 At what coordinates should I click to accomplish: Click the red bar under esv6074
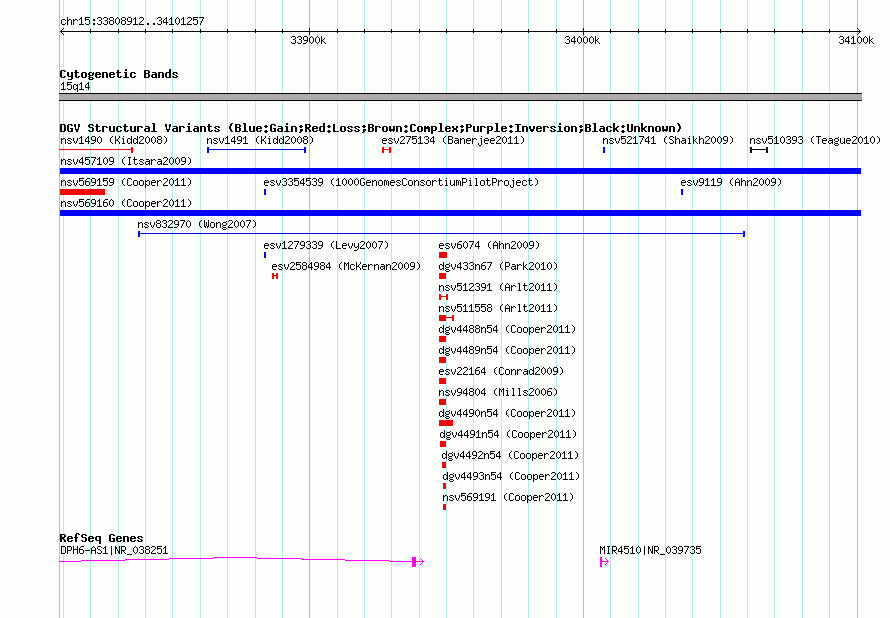click(443, 255)
